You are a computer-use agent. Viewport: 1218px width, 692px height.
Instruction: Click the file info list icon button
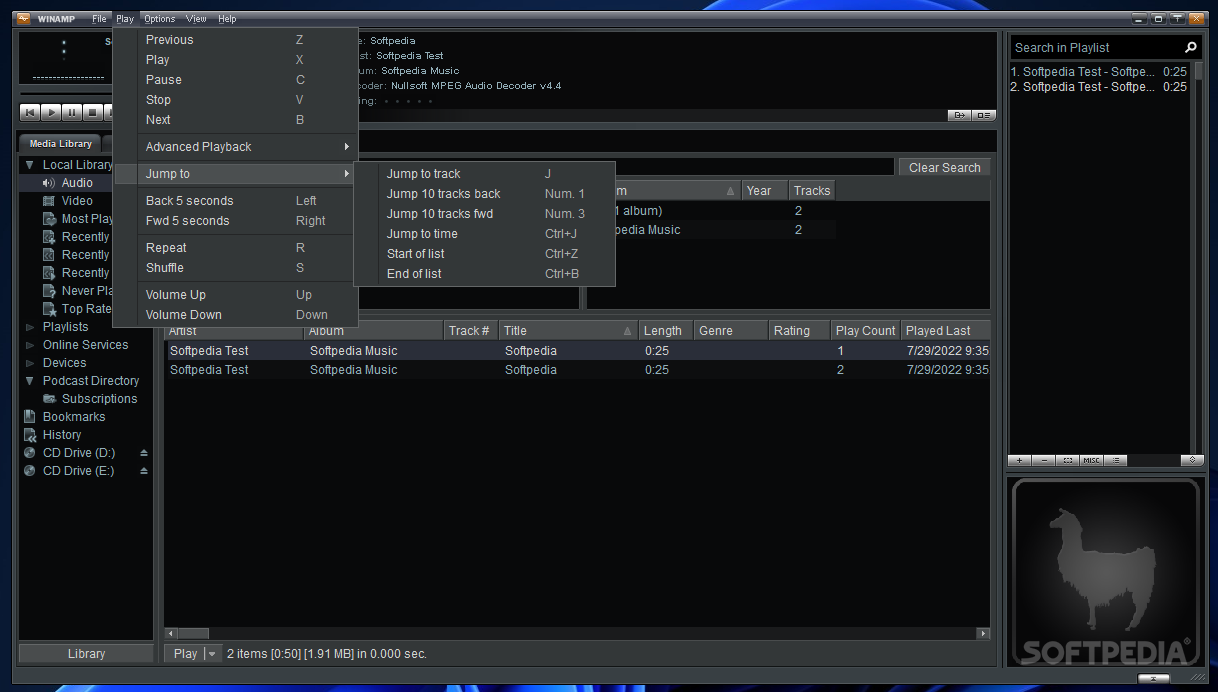click(x=983, y=115)
